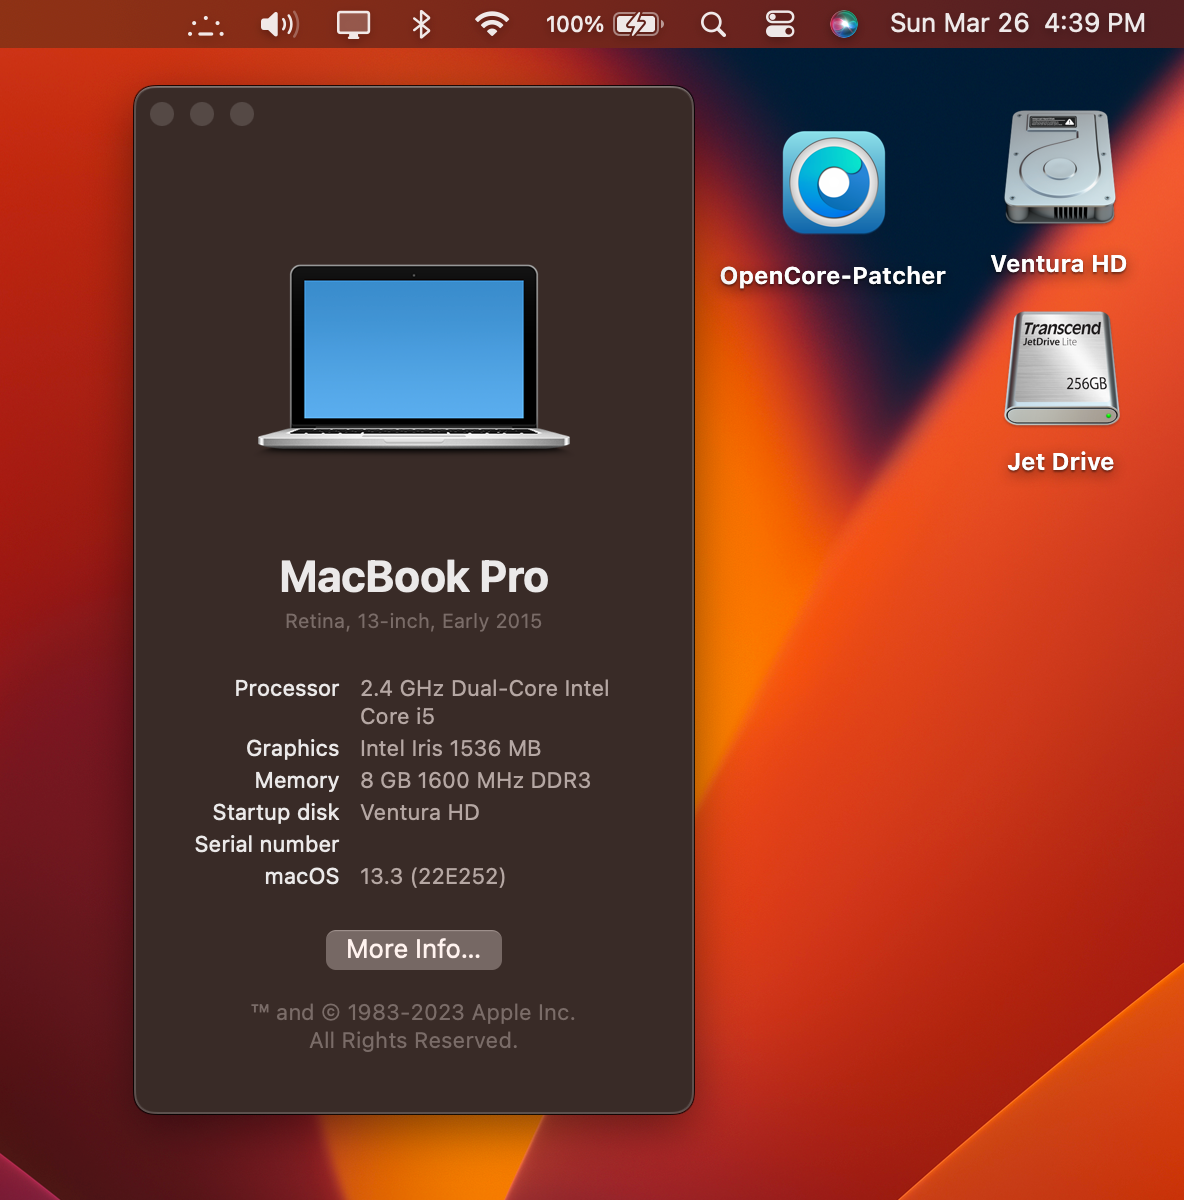Click the 'Memory' label
Screen dimensions: 1184x1200
[x=297, y=780]
